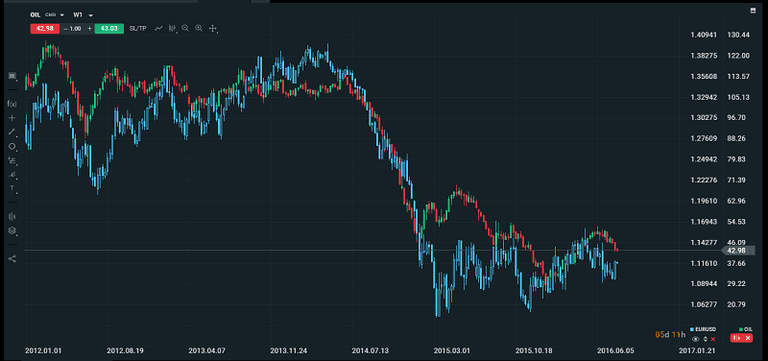768x361 pixels.
Task: Switch to line chart type icon
Action: click(158, 28)
